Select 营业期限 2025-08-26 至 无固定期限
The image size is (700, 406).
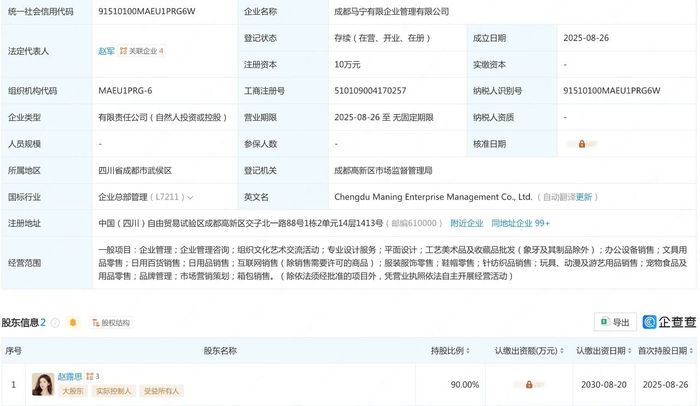pyautogui.click(x=384, y=117)
